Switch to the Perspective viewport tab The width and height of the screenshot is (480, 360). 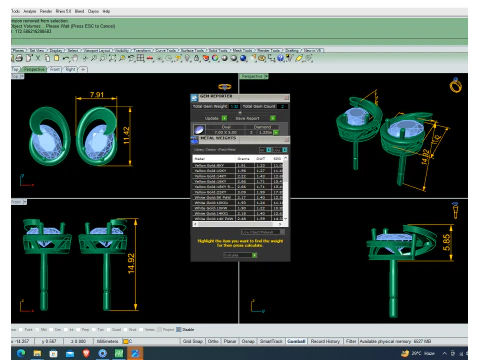coord(34,69)
